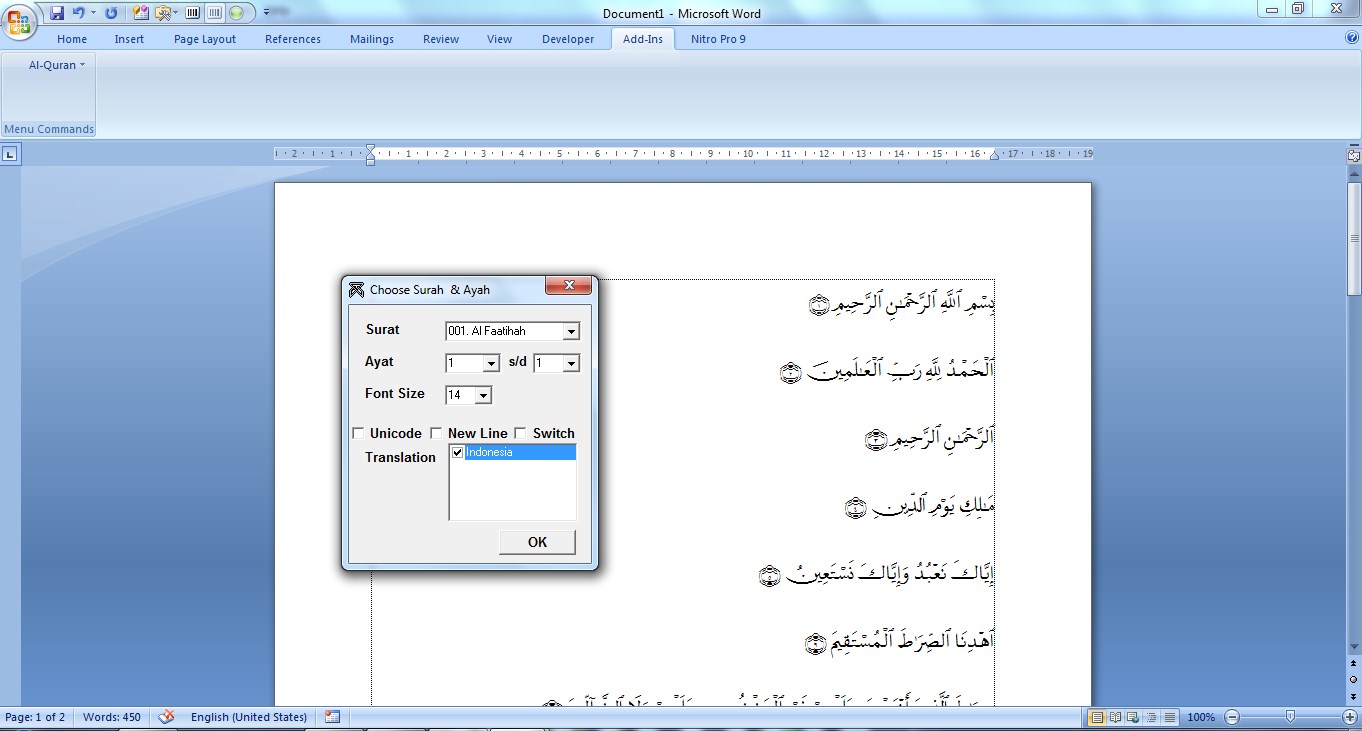The width and height of the screenshot is (1362, 731).
Task: Click the 100% zoom level button
Action: [x=1201, y=717]
